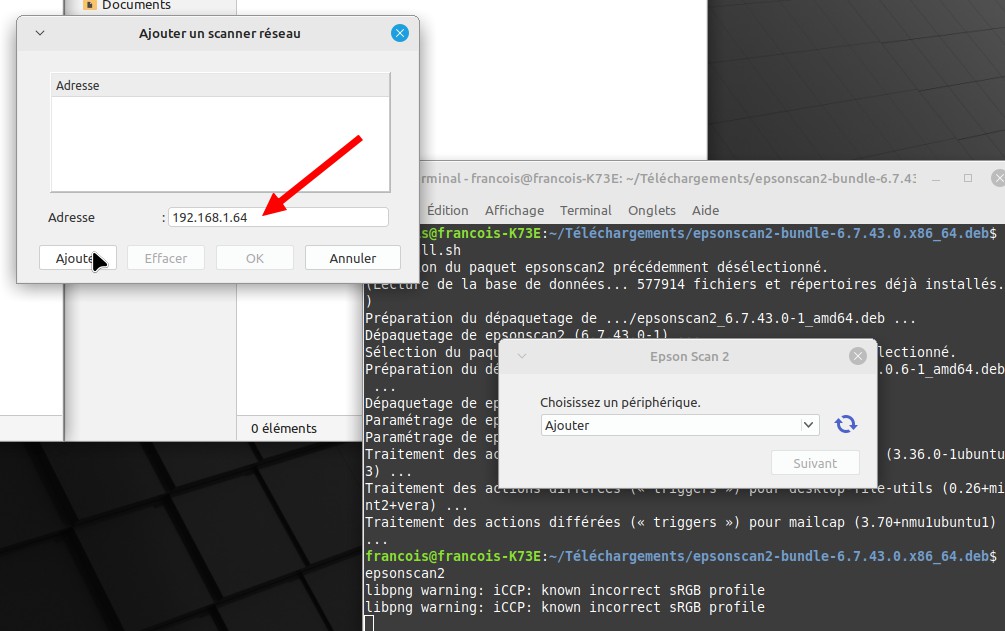Click the empty address list area
This screenshot has width=1005, height=631.
[x=220, y=144]
